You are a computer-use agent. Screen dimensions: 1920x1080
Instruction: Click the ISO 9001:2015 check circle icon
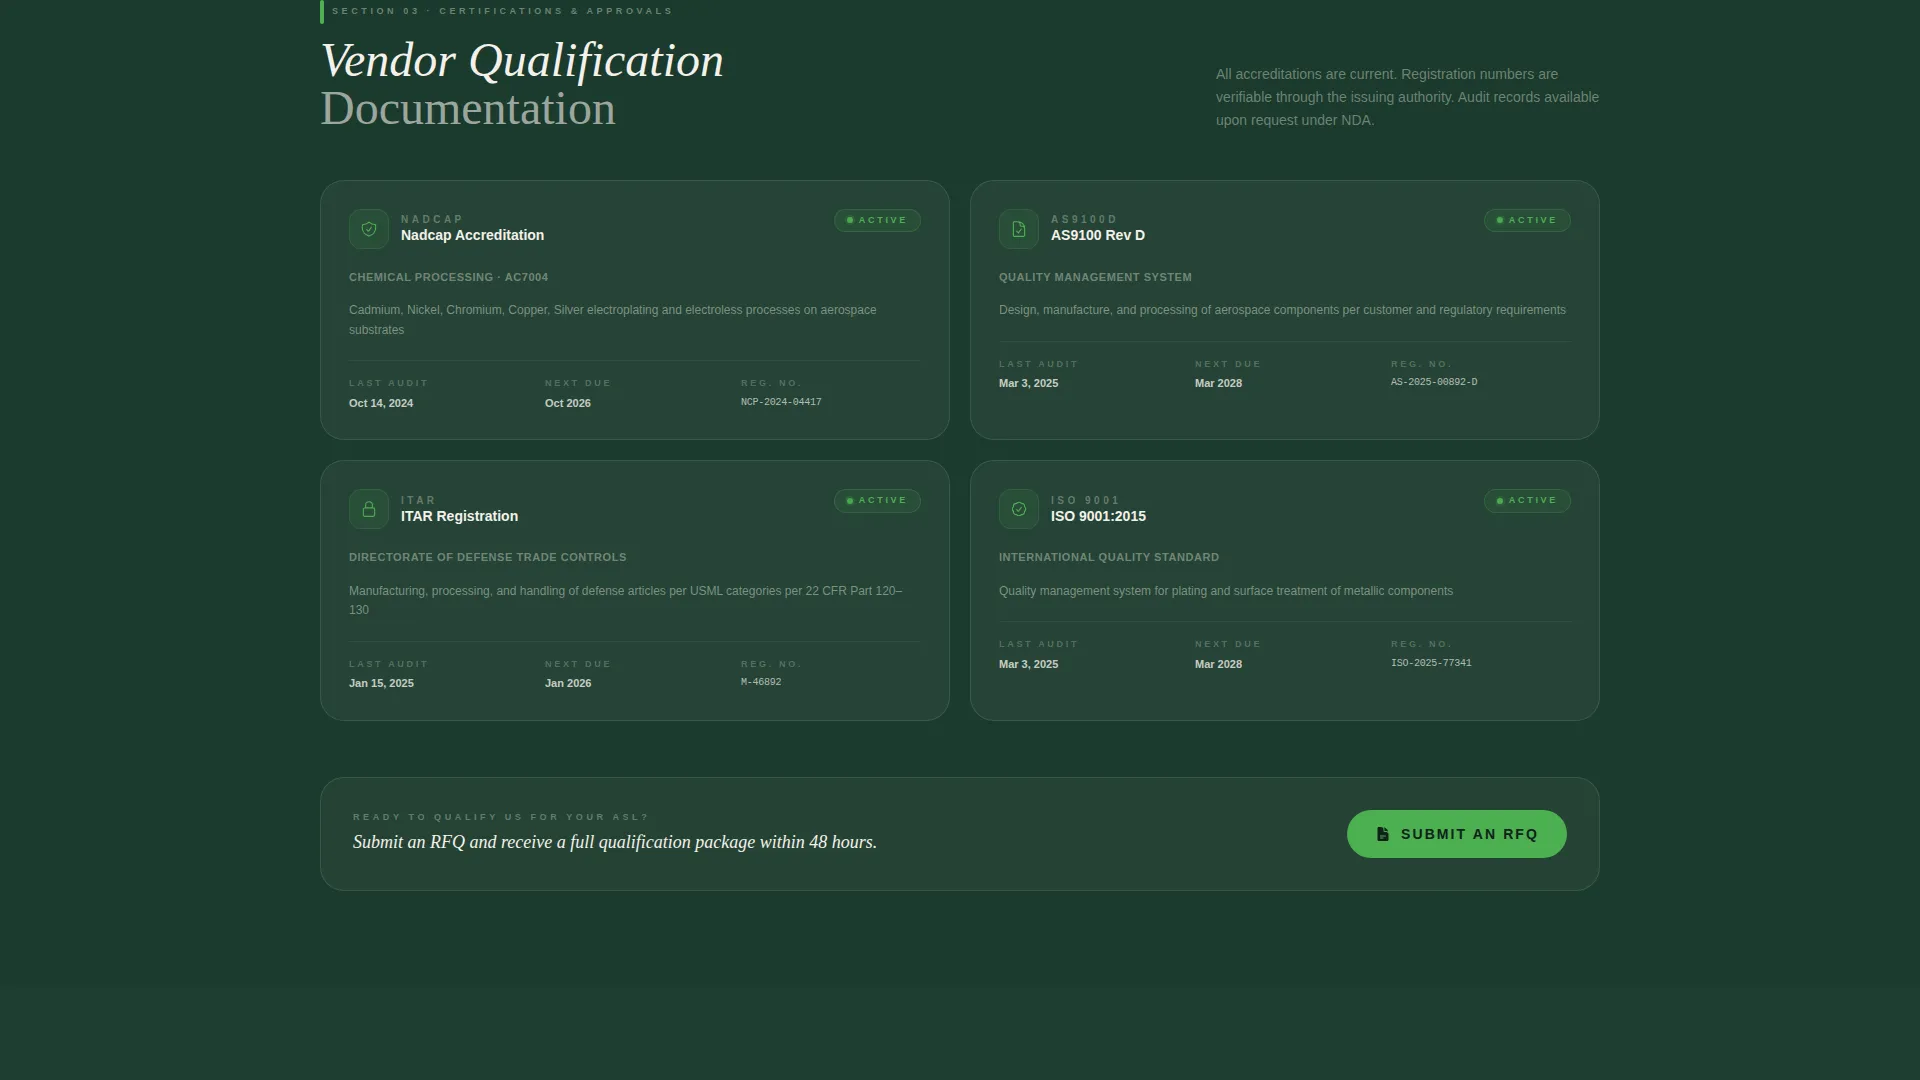pos(1019,509)
